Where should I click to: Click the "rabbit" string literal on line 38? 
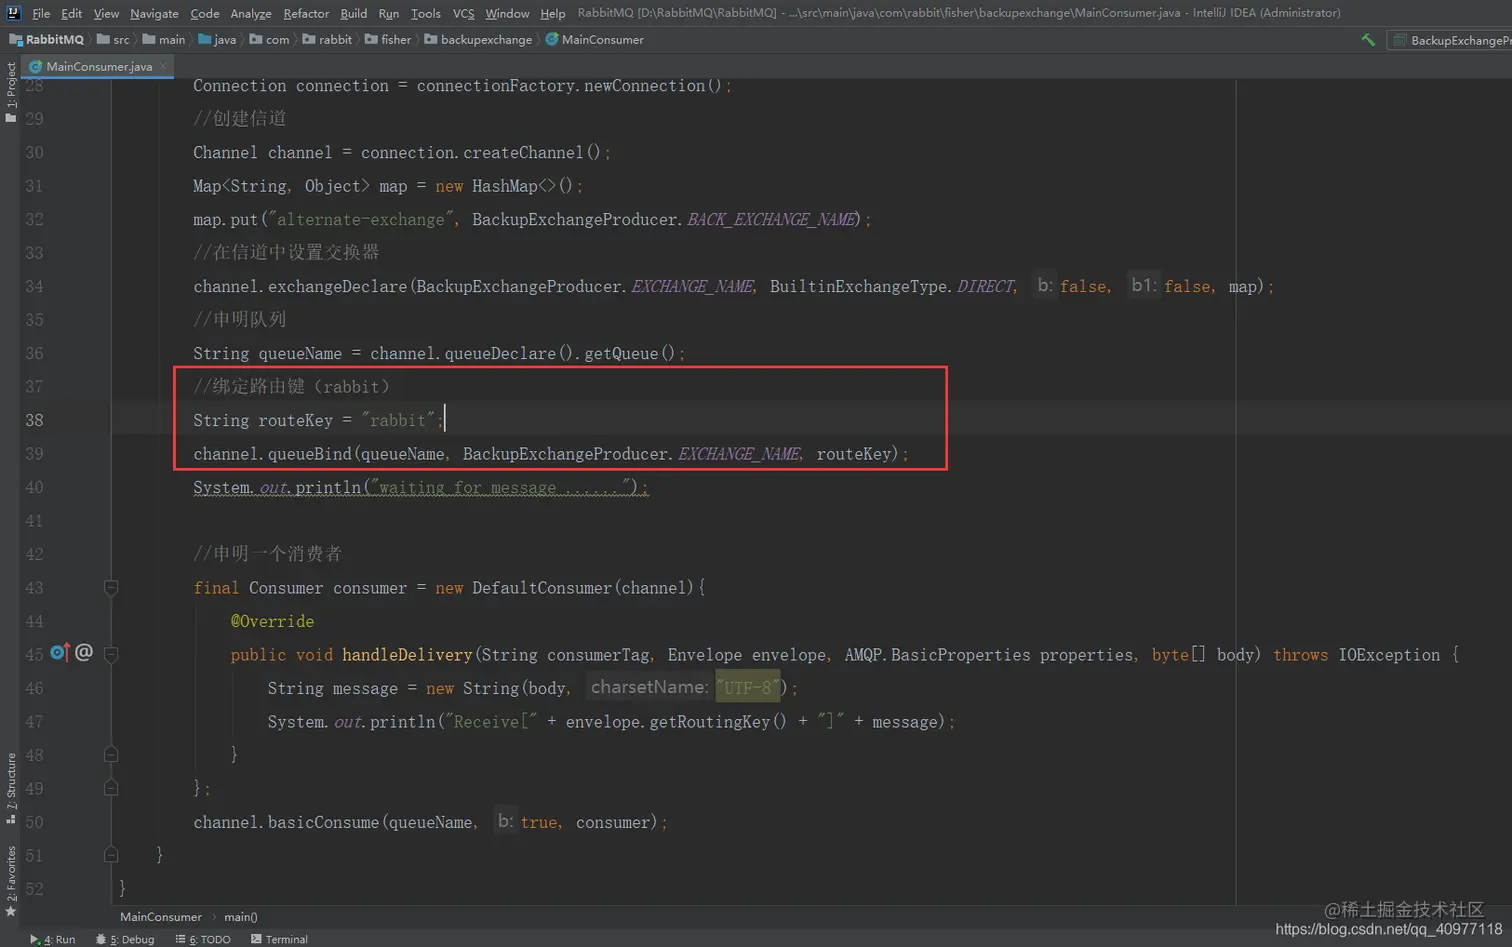coord(399,420)
